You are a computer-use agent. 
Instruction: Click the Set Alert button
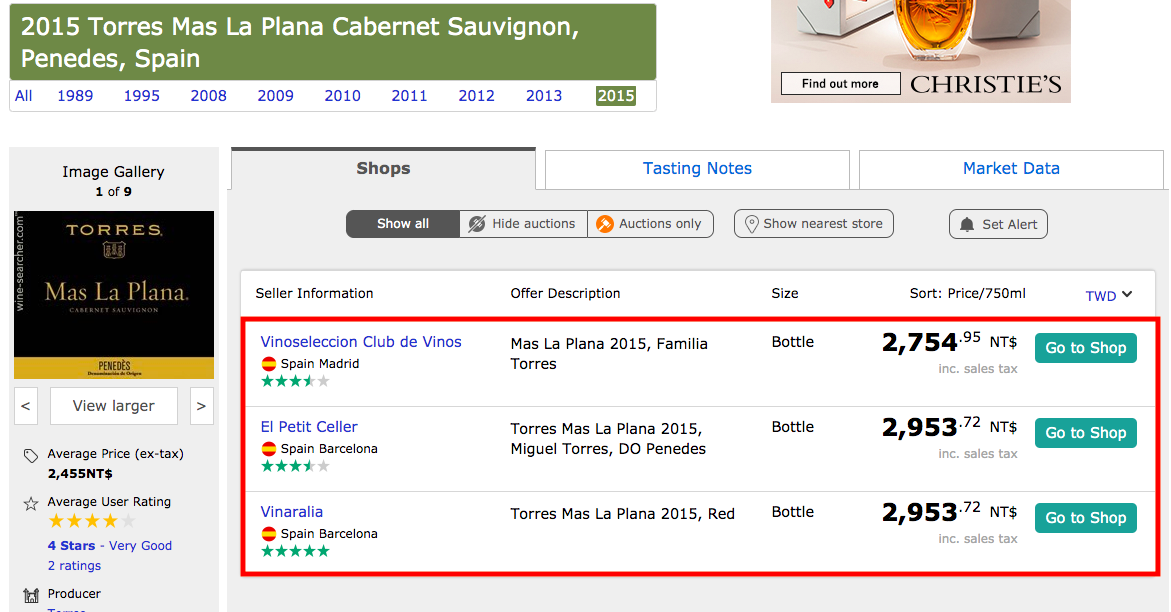(998, 225)
